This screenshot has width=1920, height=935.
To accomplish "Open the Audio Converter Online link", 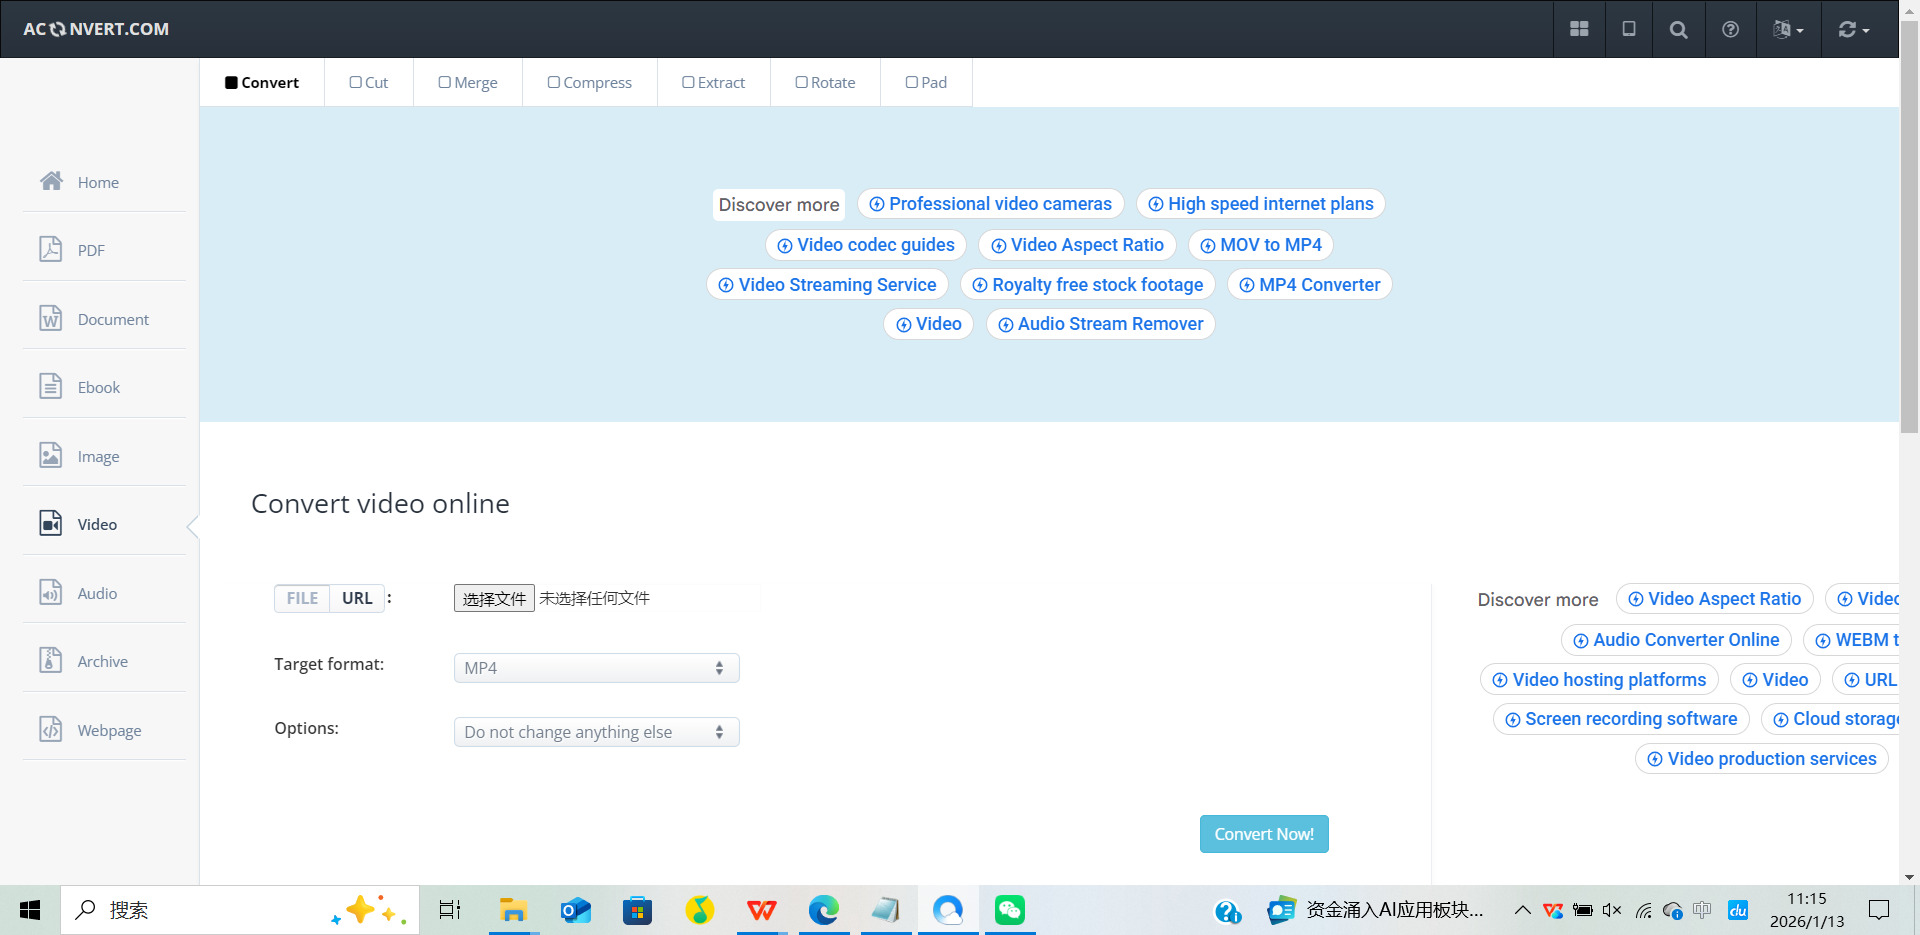I will [1677, 640].
